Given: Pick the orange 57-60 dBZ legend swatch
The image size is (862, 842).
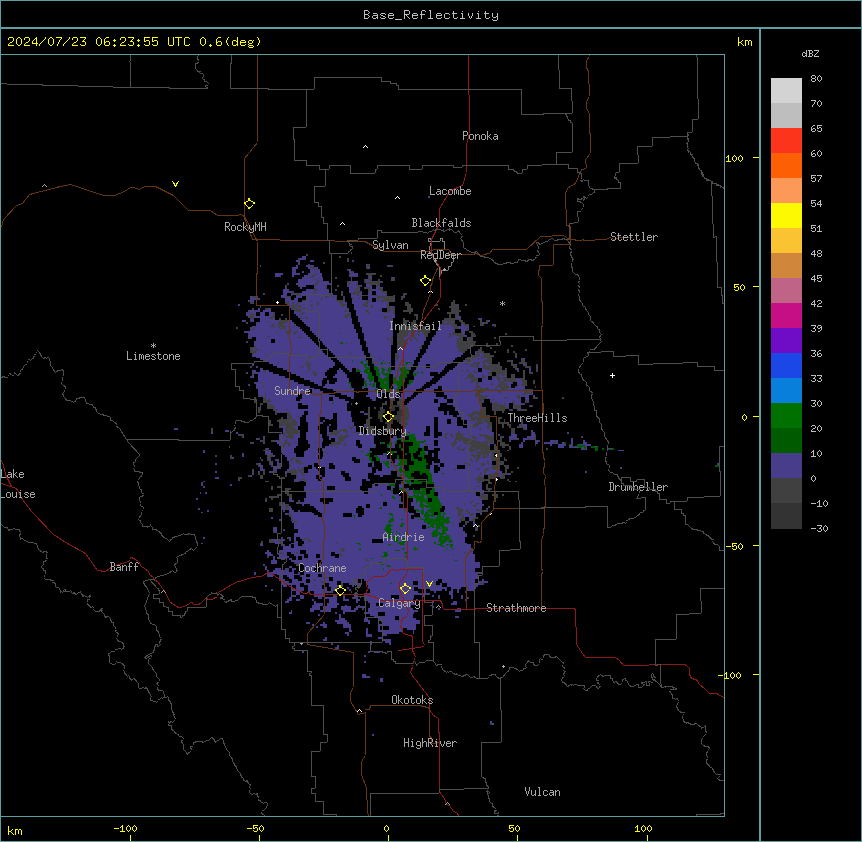Looking at the screenshot, I should pyautogui.click(x=786, y=166).
